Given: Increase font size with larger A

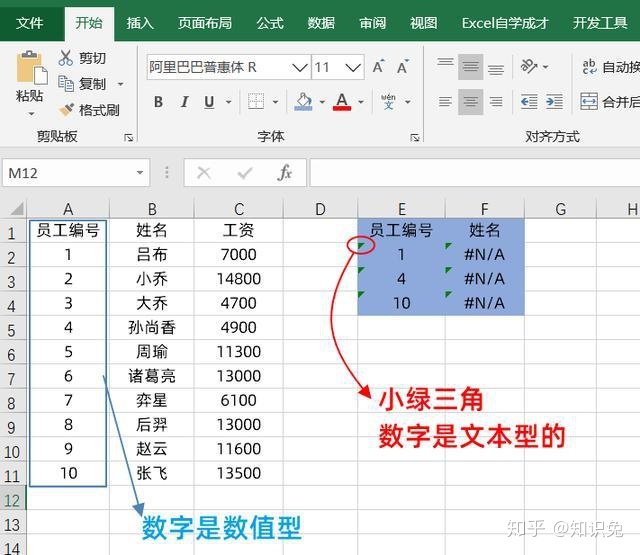Looking at the screenshot, I should 378,67.
